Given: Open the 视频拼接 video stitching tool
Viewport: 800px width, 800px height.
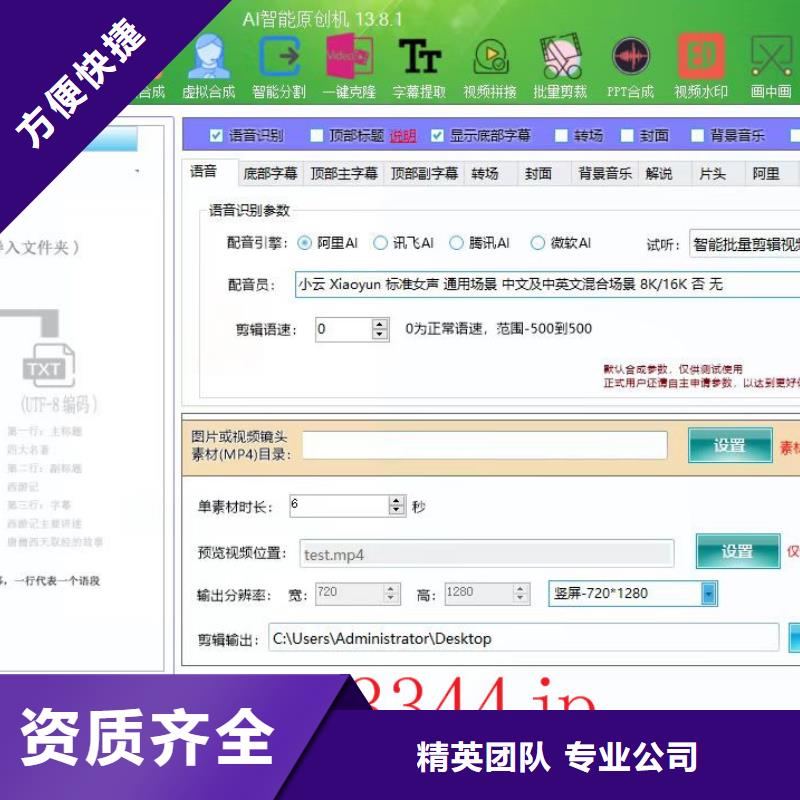Looking at the screenshot, I should tap(490, 66).
